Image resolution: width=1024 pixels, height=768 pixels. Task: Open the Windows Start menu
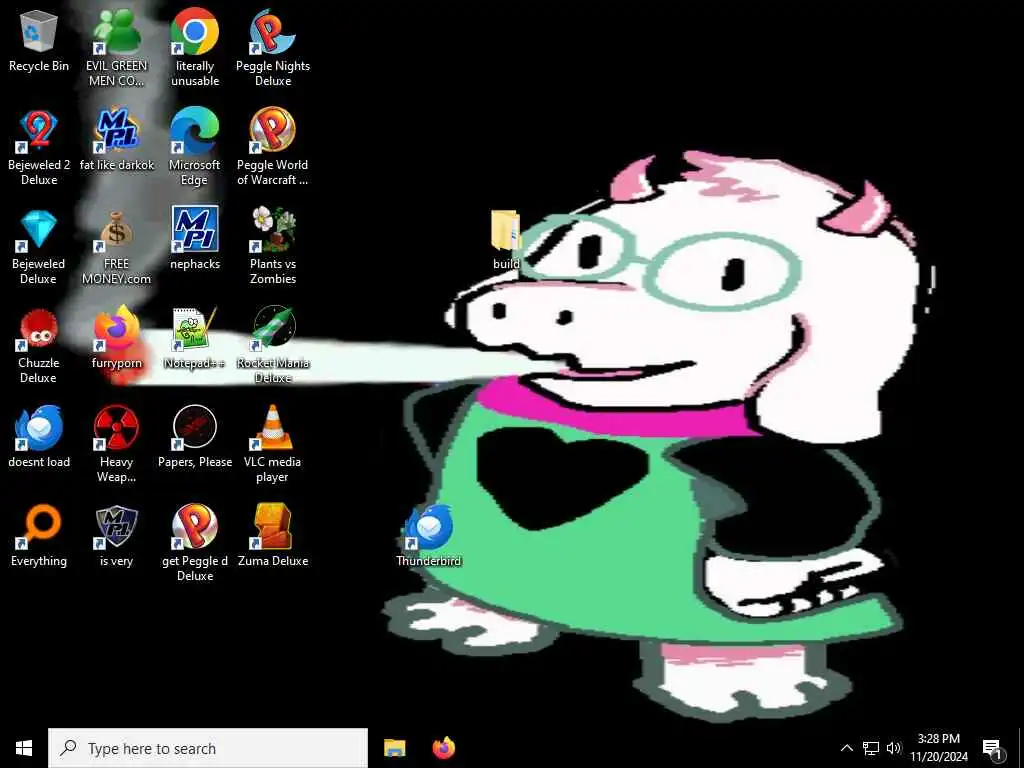24,748
